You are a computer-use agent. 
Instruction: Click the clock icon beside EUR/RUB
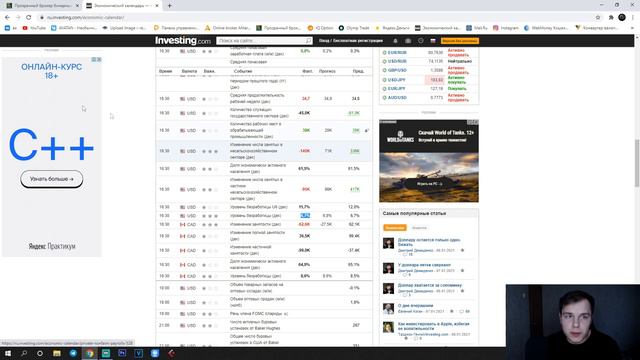click(x=384, y=53)
